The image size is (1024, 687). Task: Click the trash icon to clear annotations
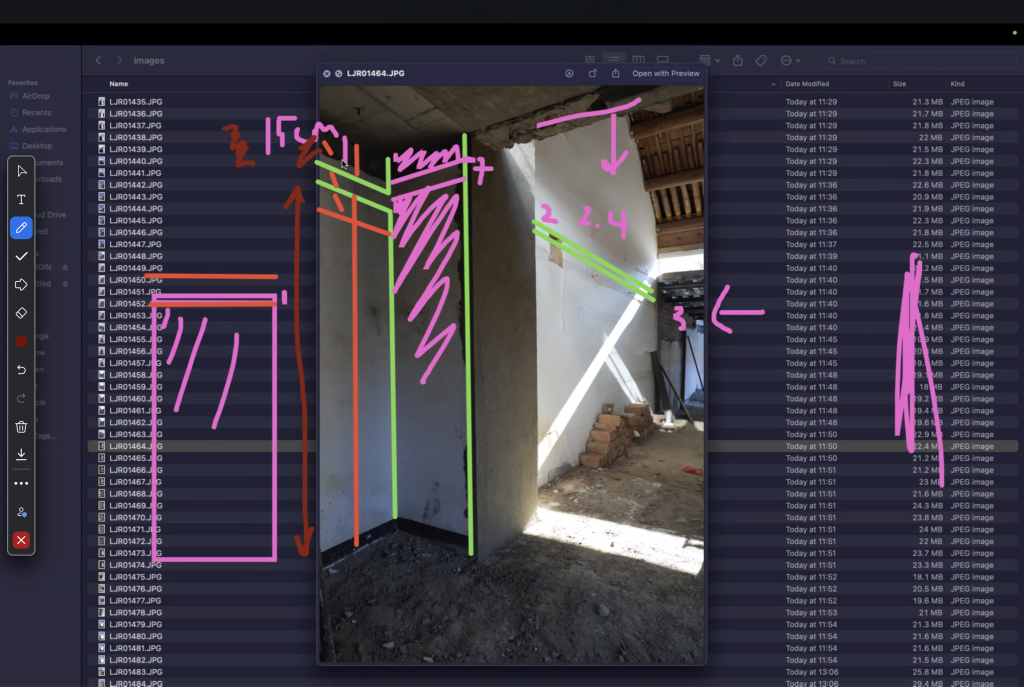(x=21, y=427)
